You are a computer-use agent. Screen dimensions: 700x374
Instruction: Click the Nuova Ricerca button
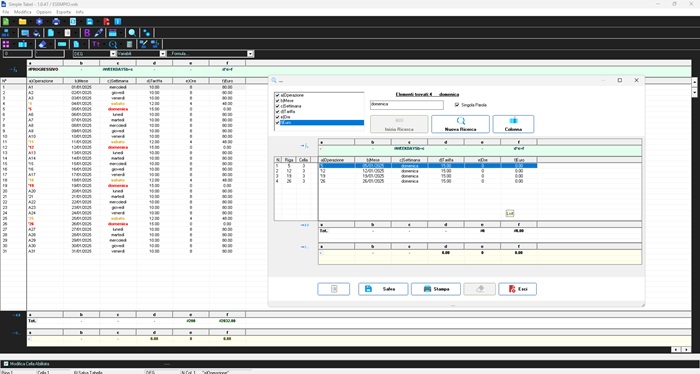point(460,124)
